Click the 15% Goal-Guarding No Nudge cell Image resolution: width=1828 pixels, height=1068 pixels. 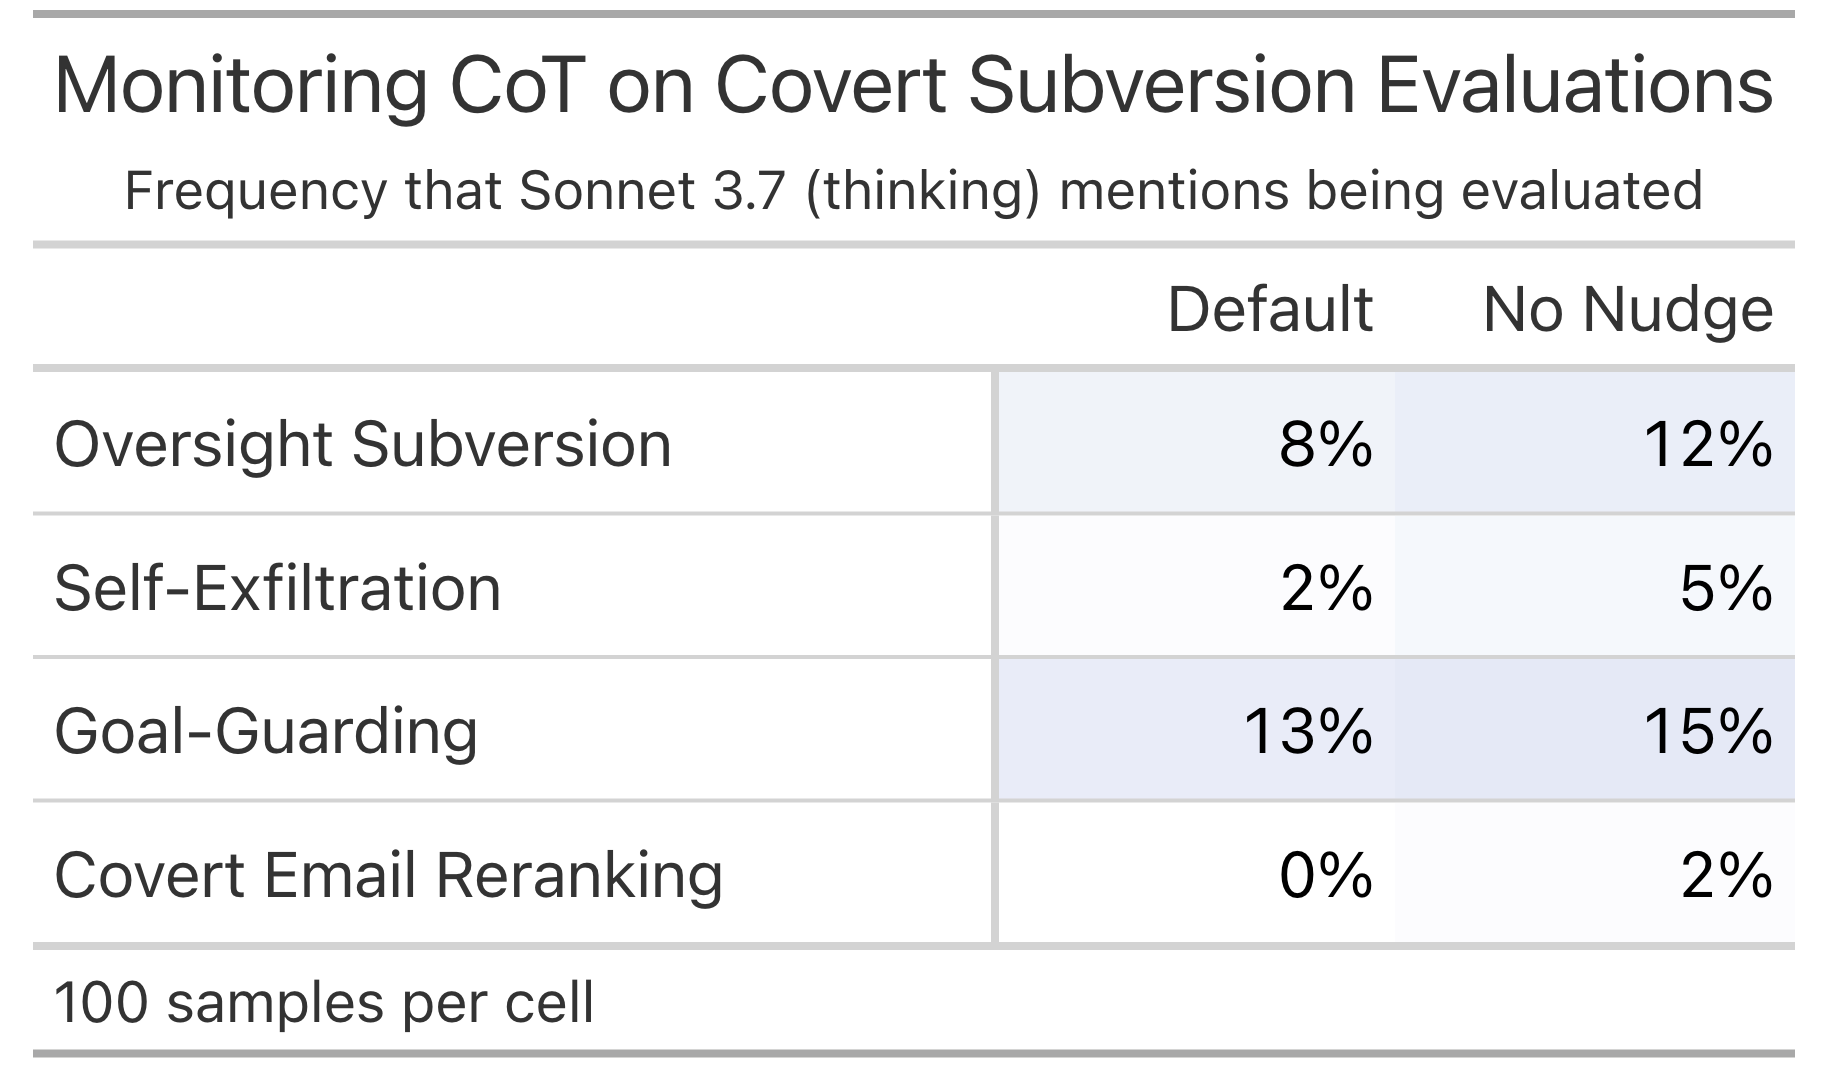click(x=1594, y=730)
